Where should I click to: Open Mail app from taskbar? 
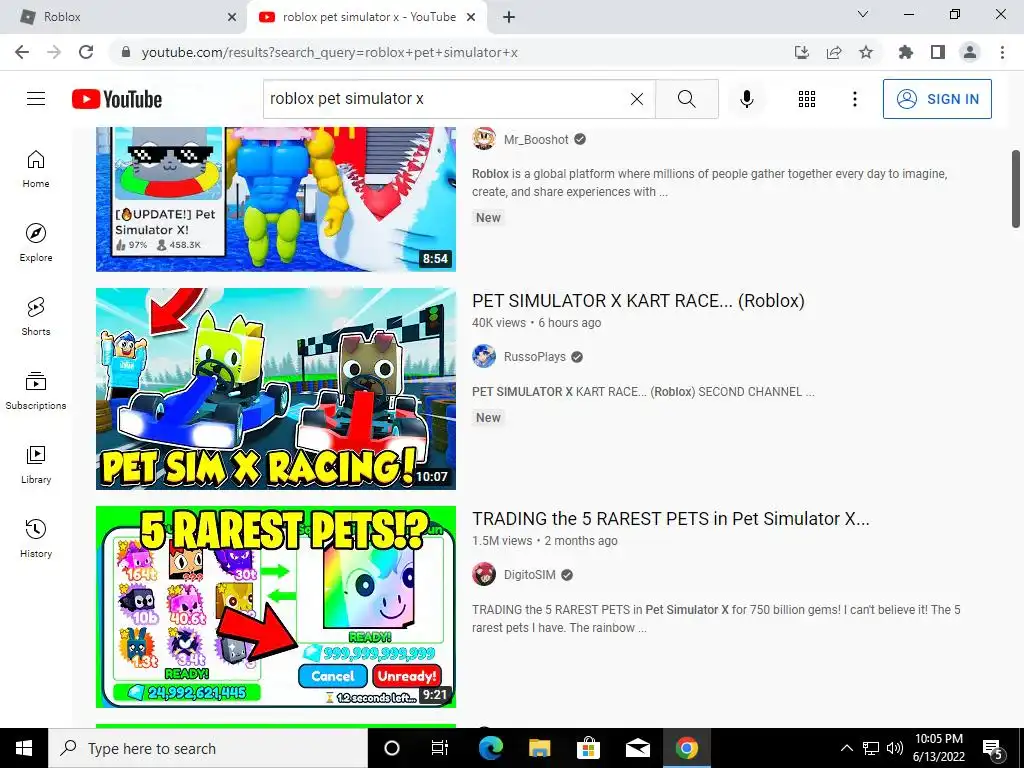coord(637,748)
